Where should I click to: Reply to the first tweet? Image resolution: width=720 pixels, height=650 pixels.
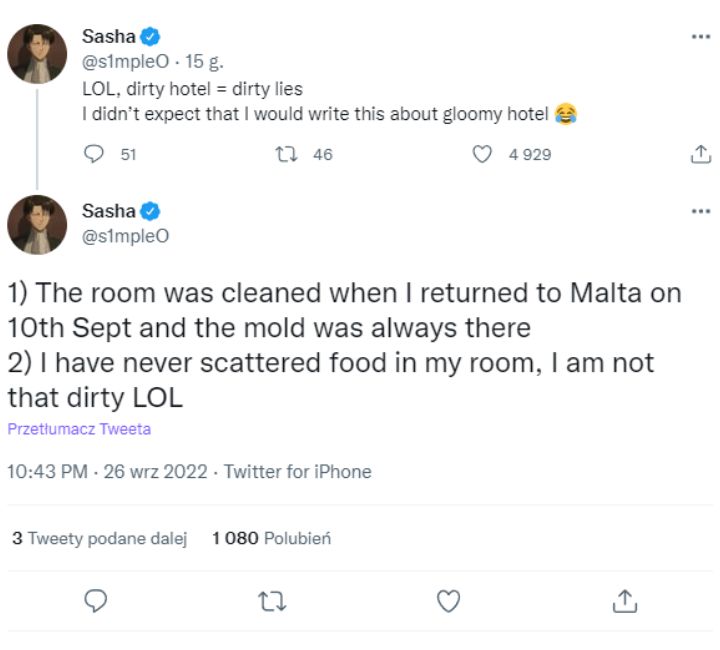pos(95,154)
